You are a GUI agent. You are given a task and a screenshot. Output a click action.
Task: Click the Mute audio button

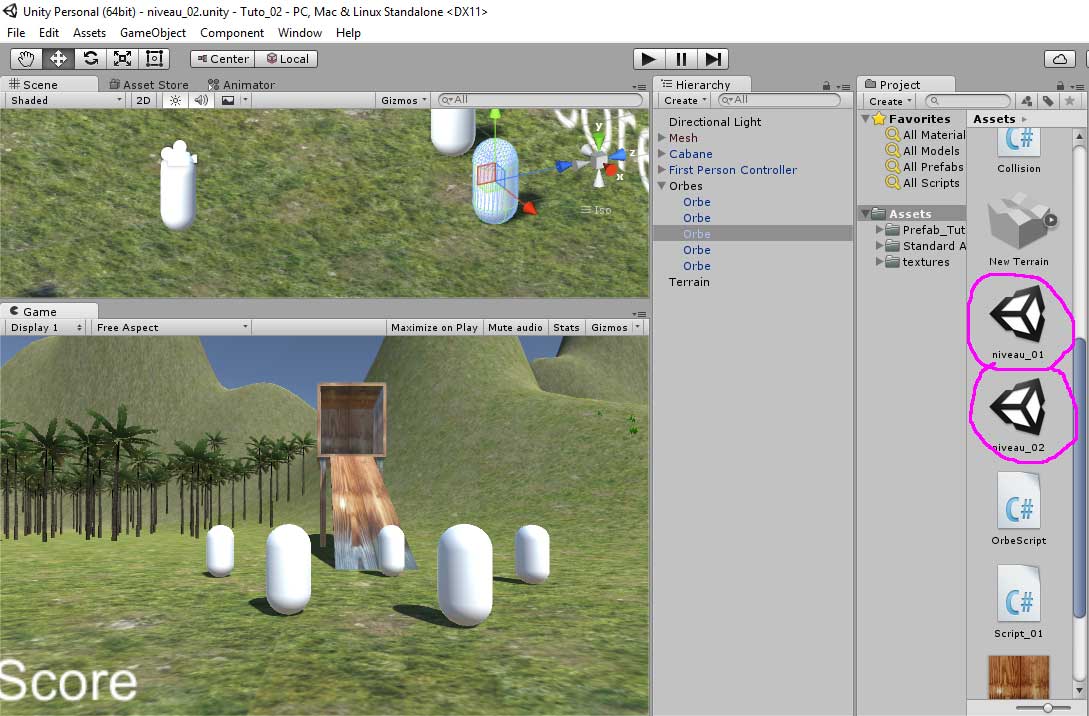coord(515,327)
